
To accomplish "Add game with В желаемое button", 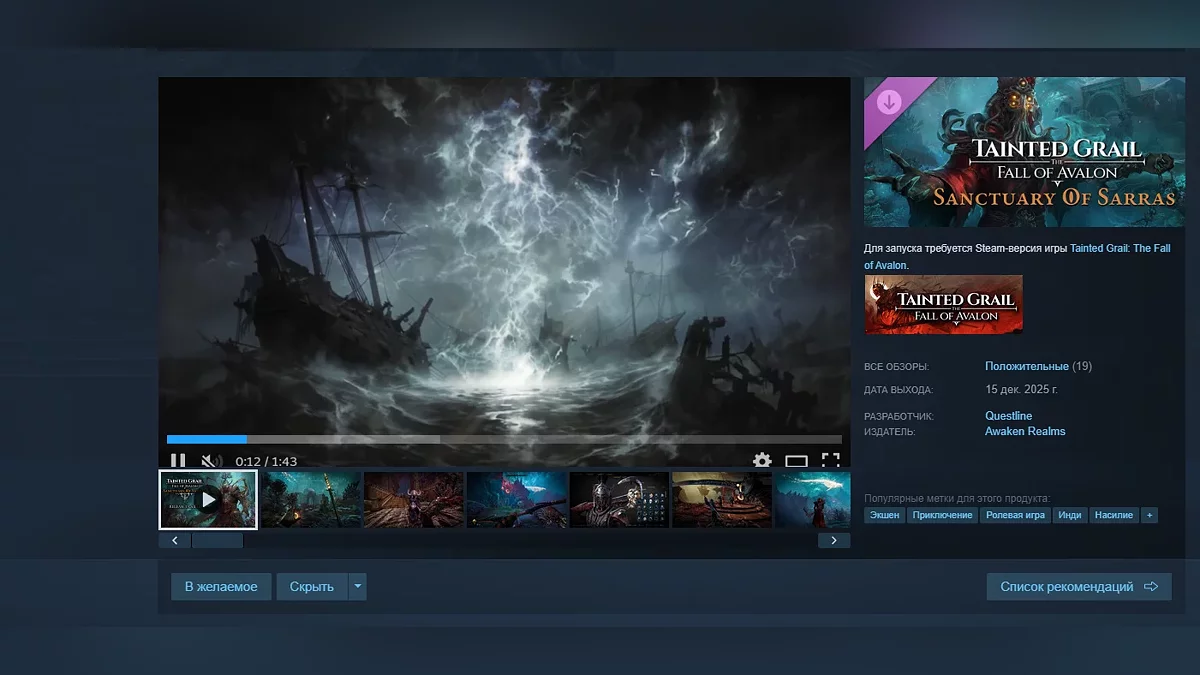I will point(221,587).
